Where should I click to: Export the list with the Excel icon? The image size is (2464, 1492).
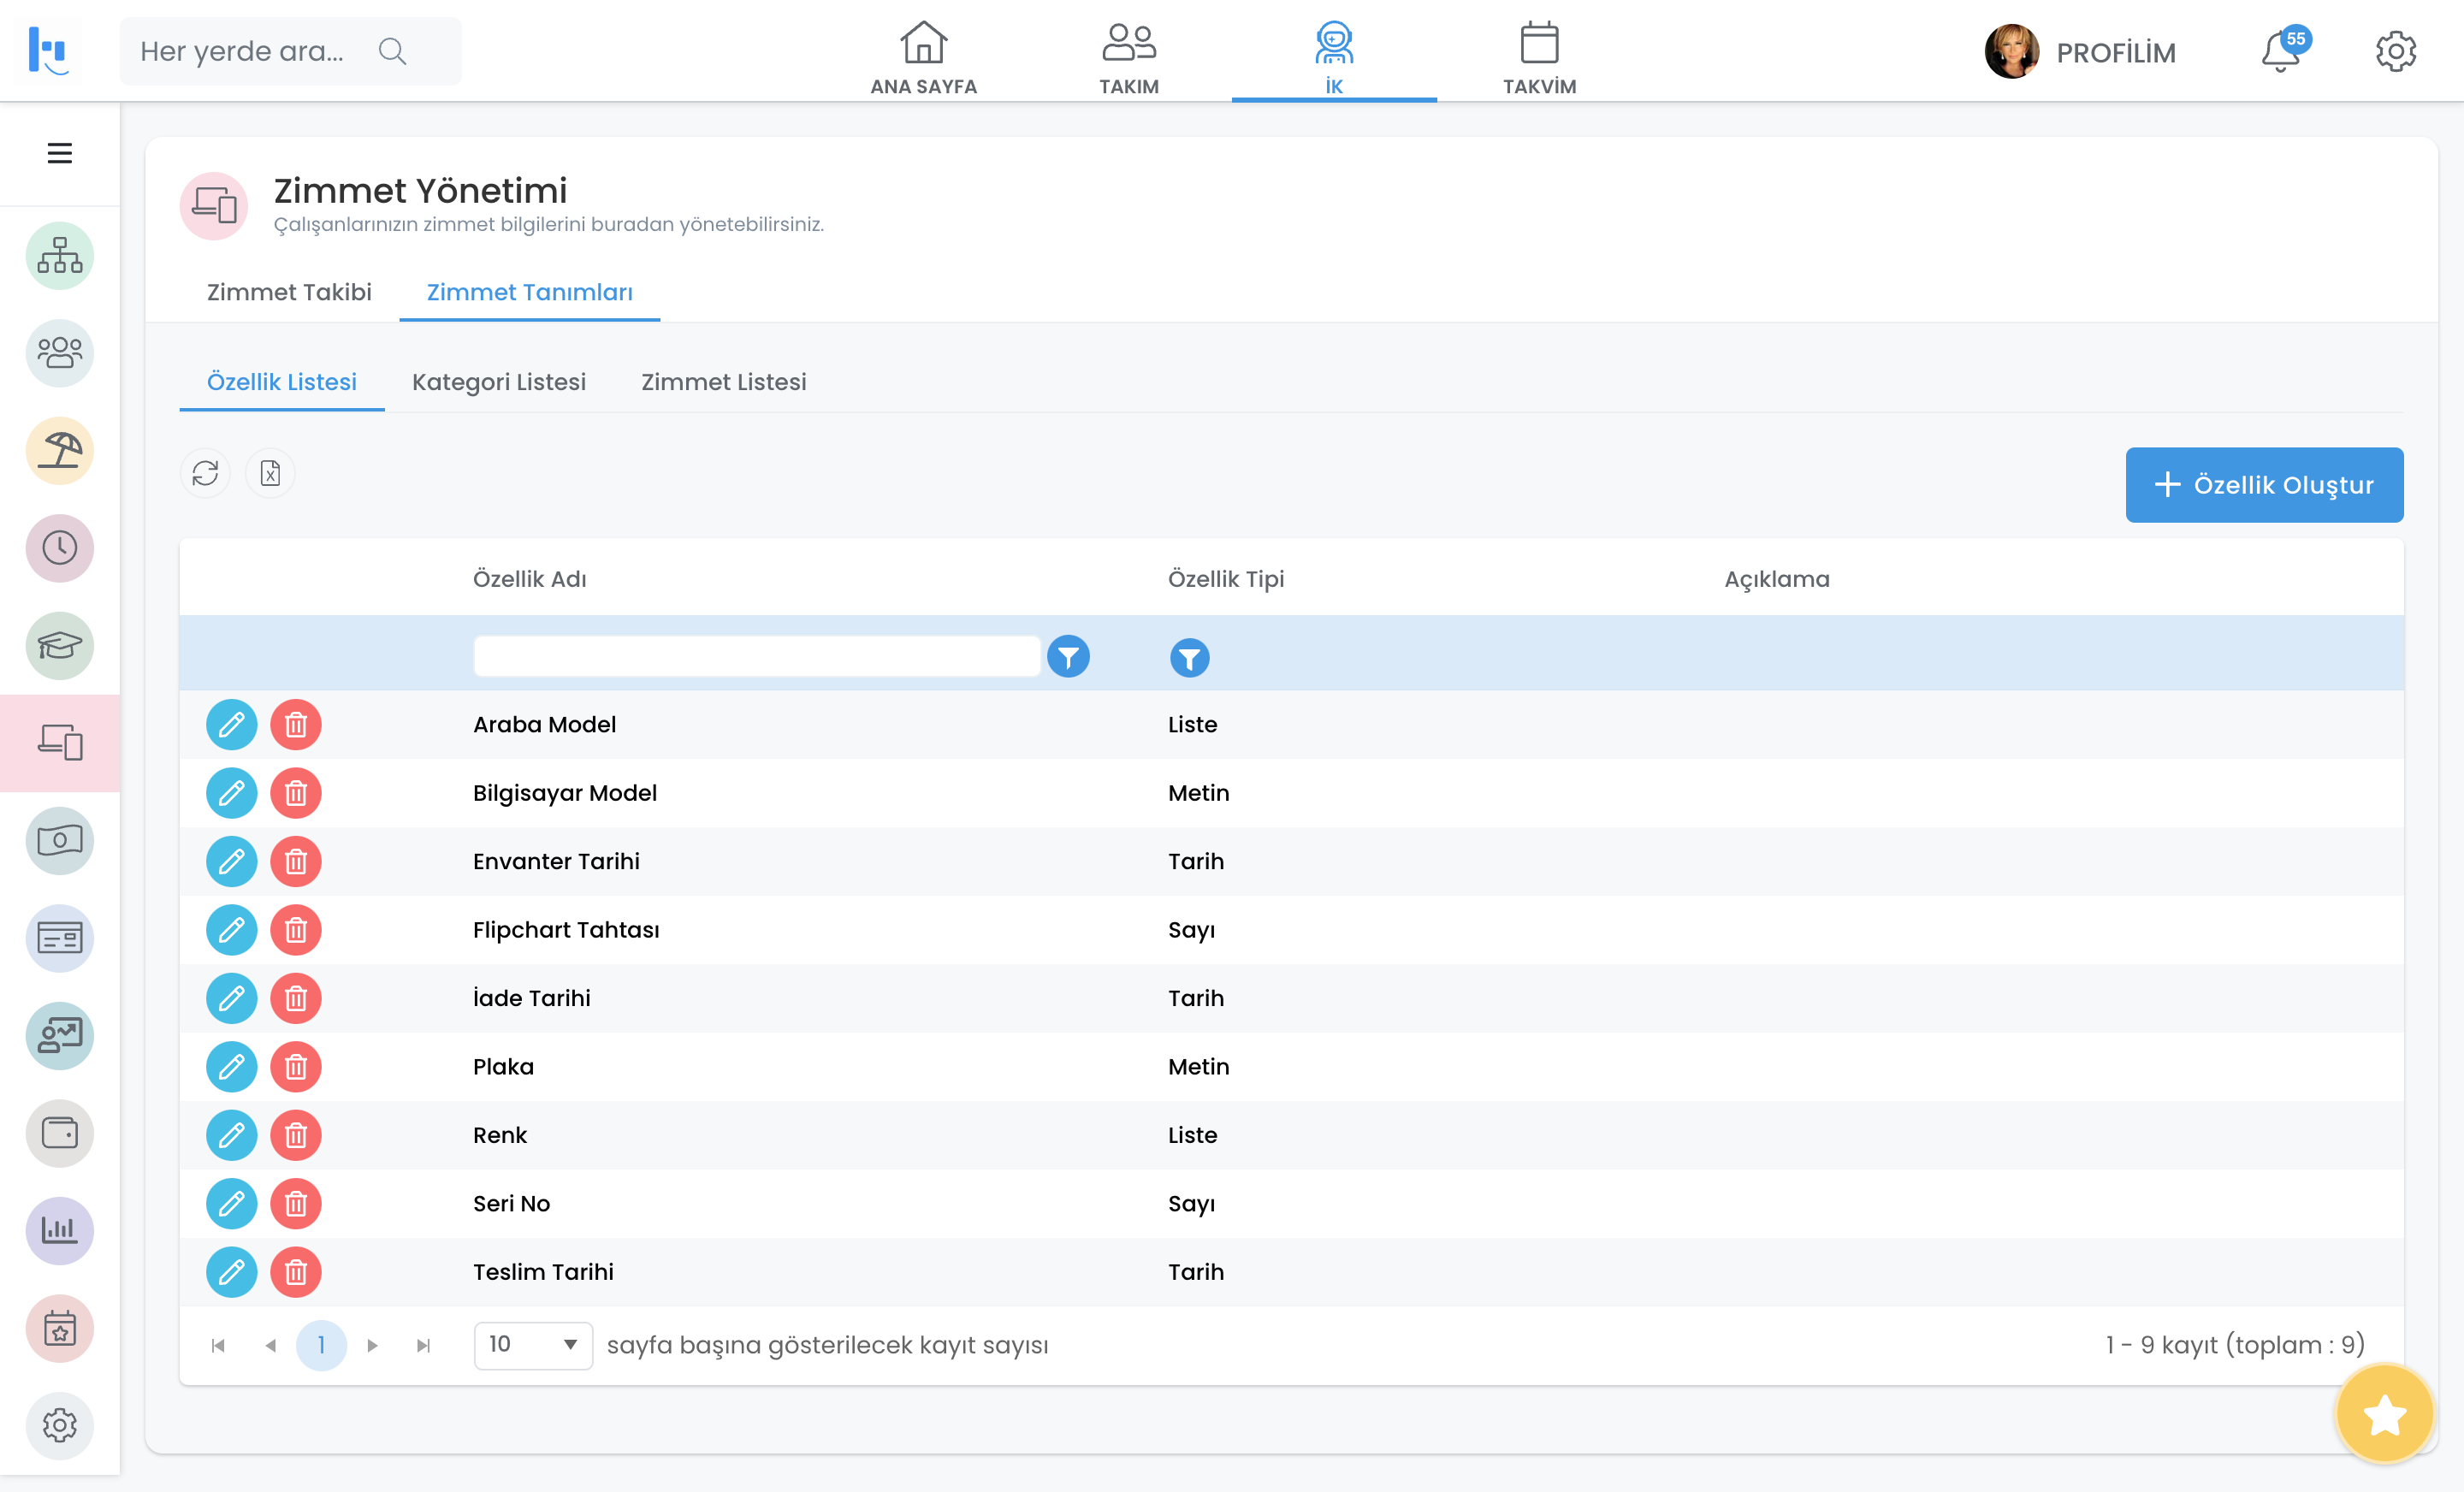270,473
